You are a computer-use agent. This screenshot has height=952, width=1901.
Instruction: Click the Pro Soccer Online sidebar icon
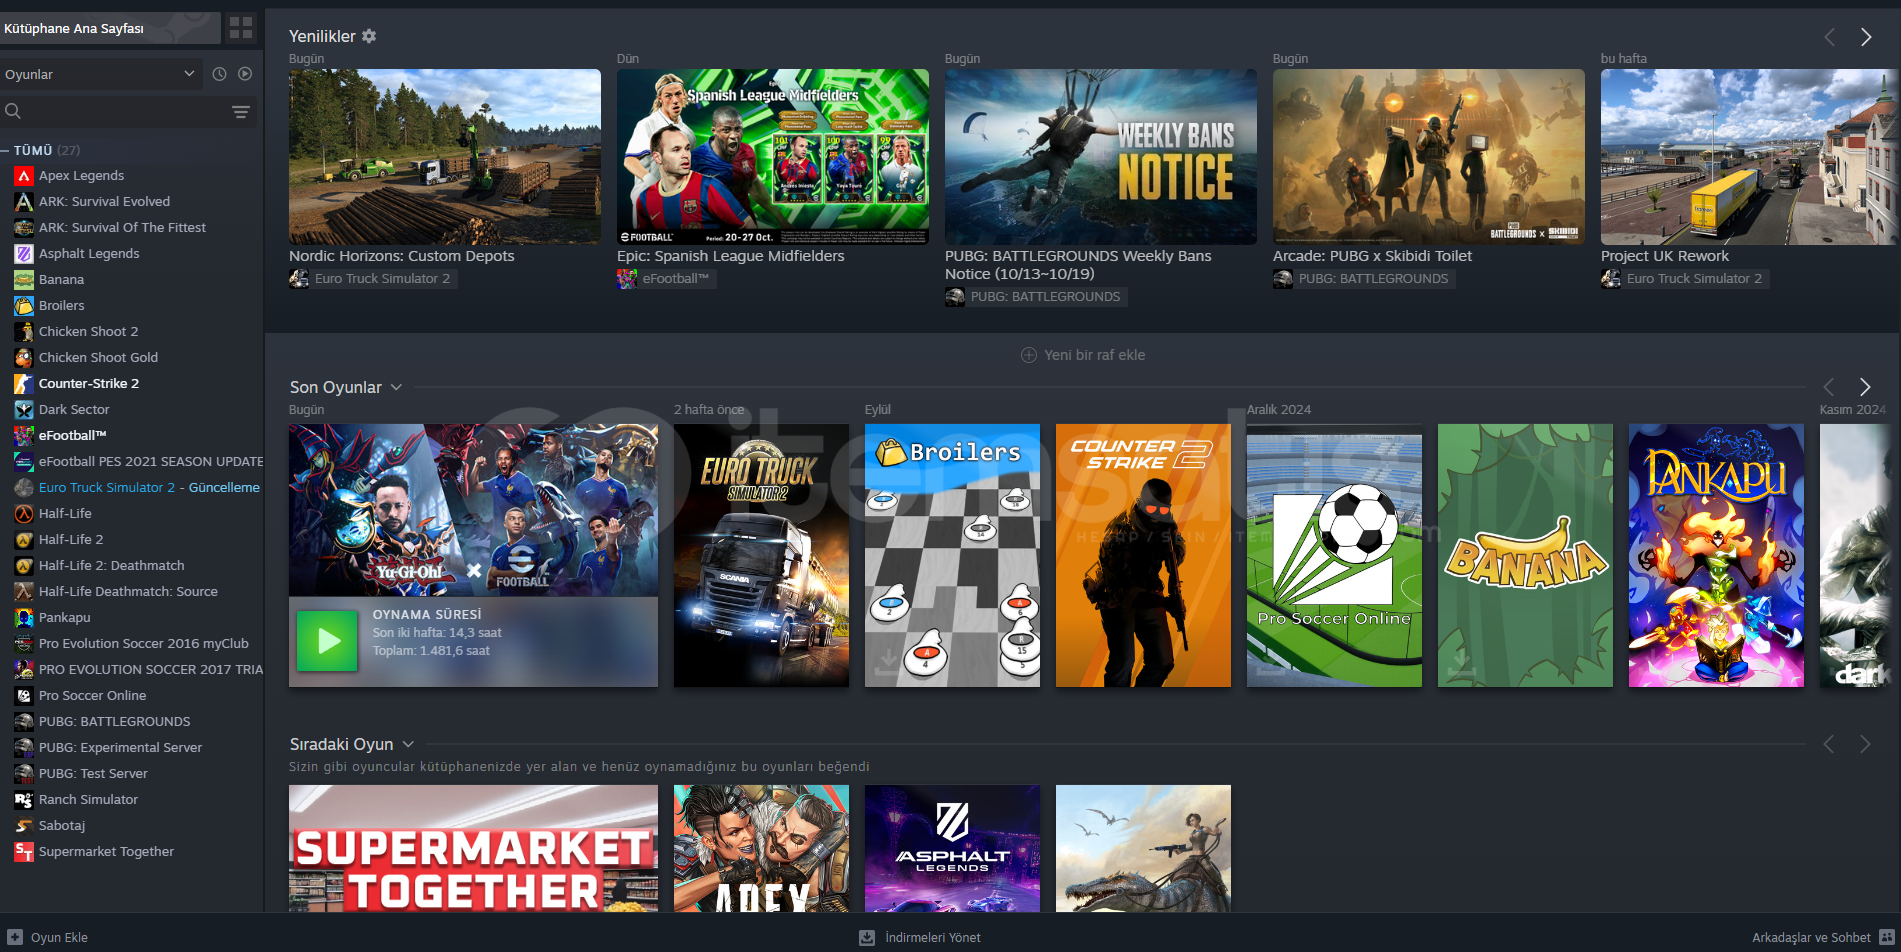24,696
